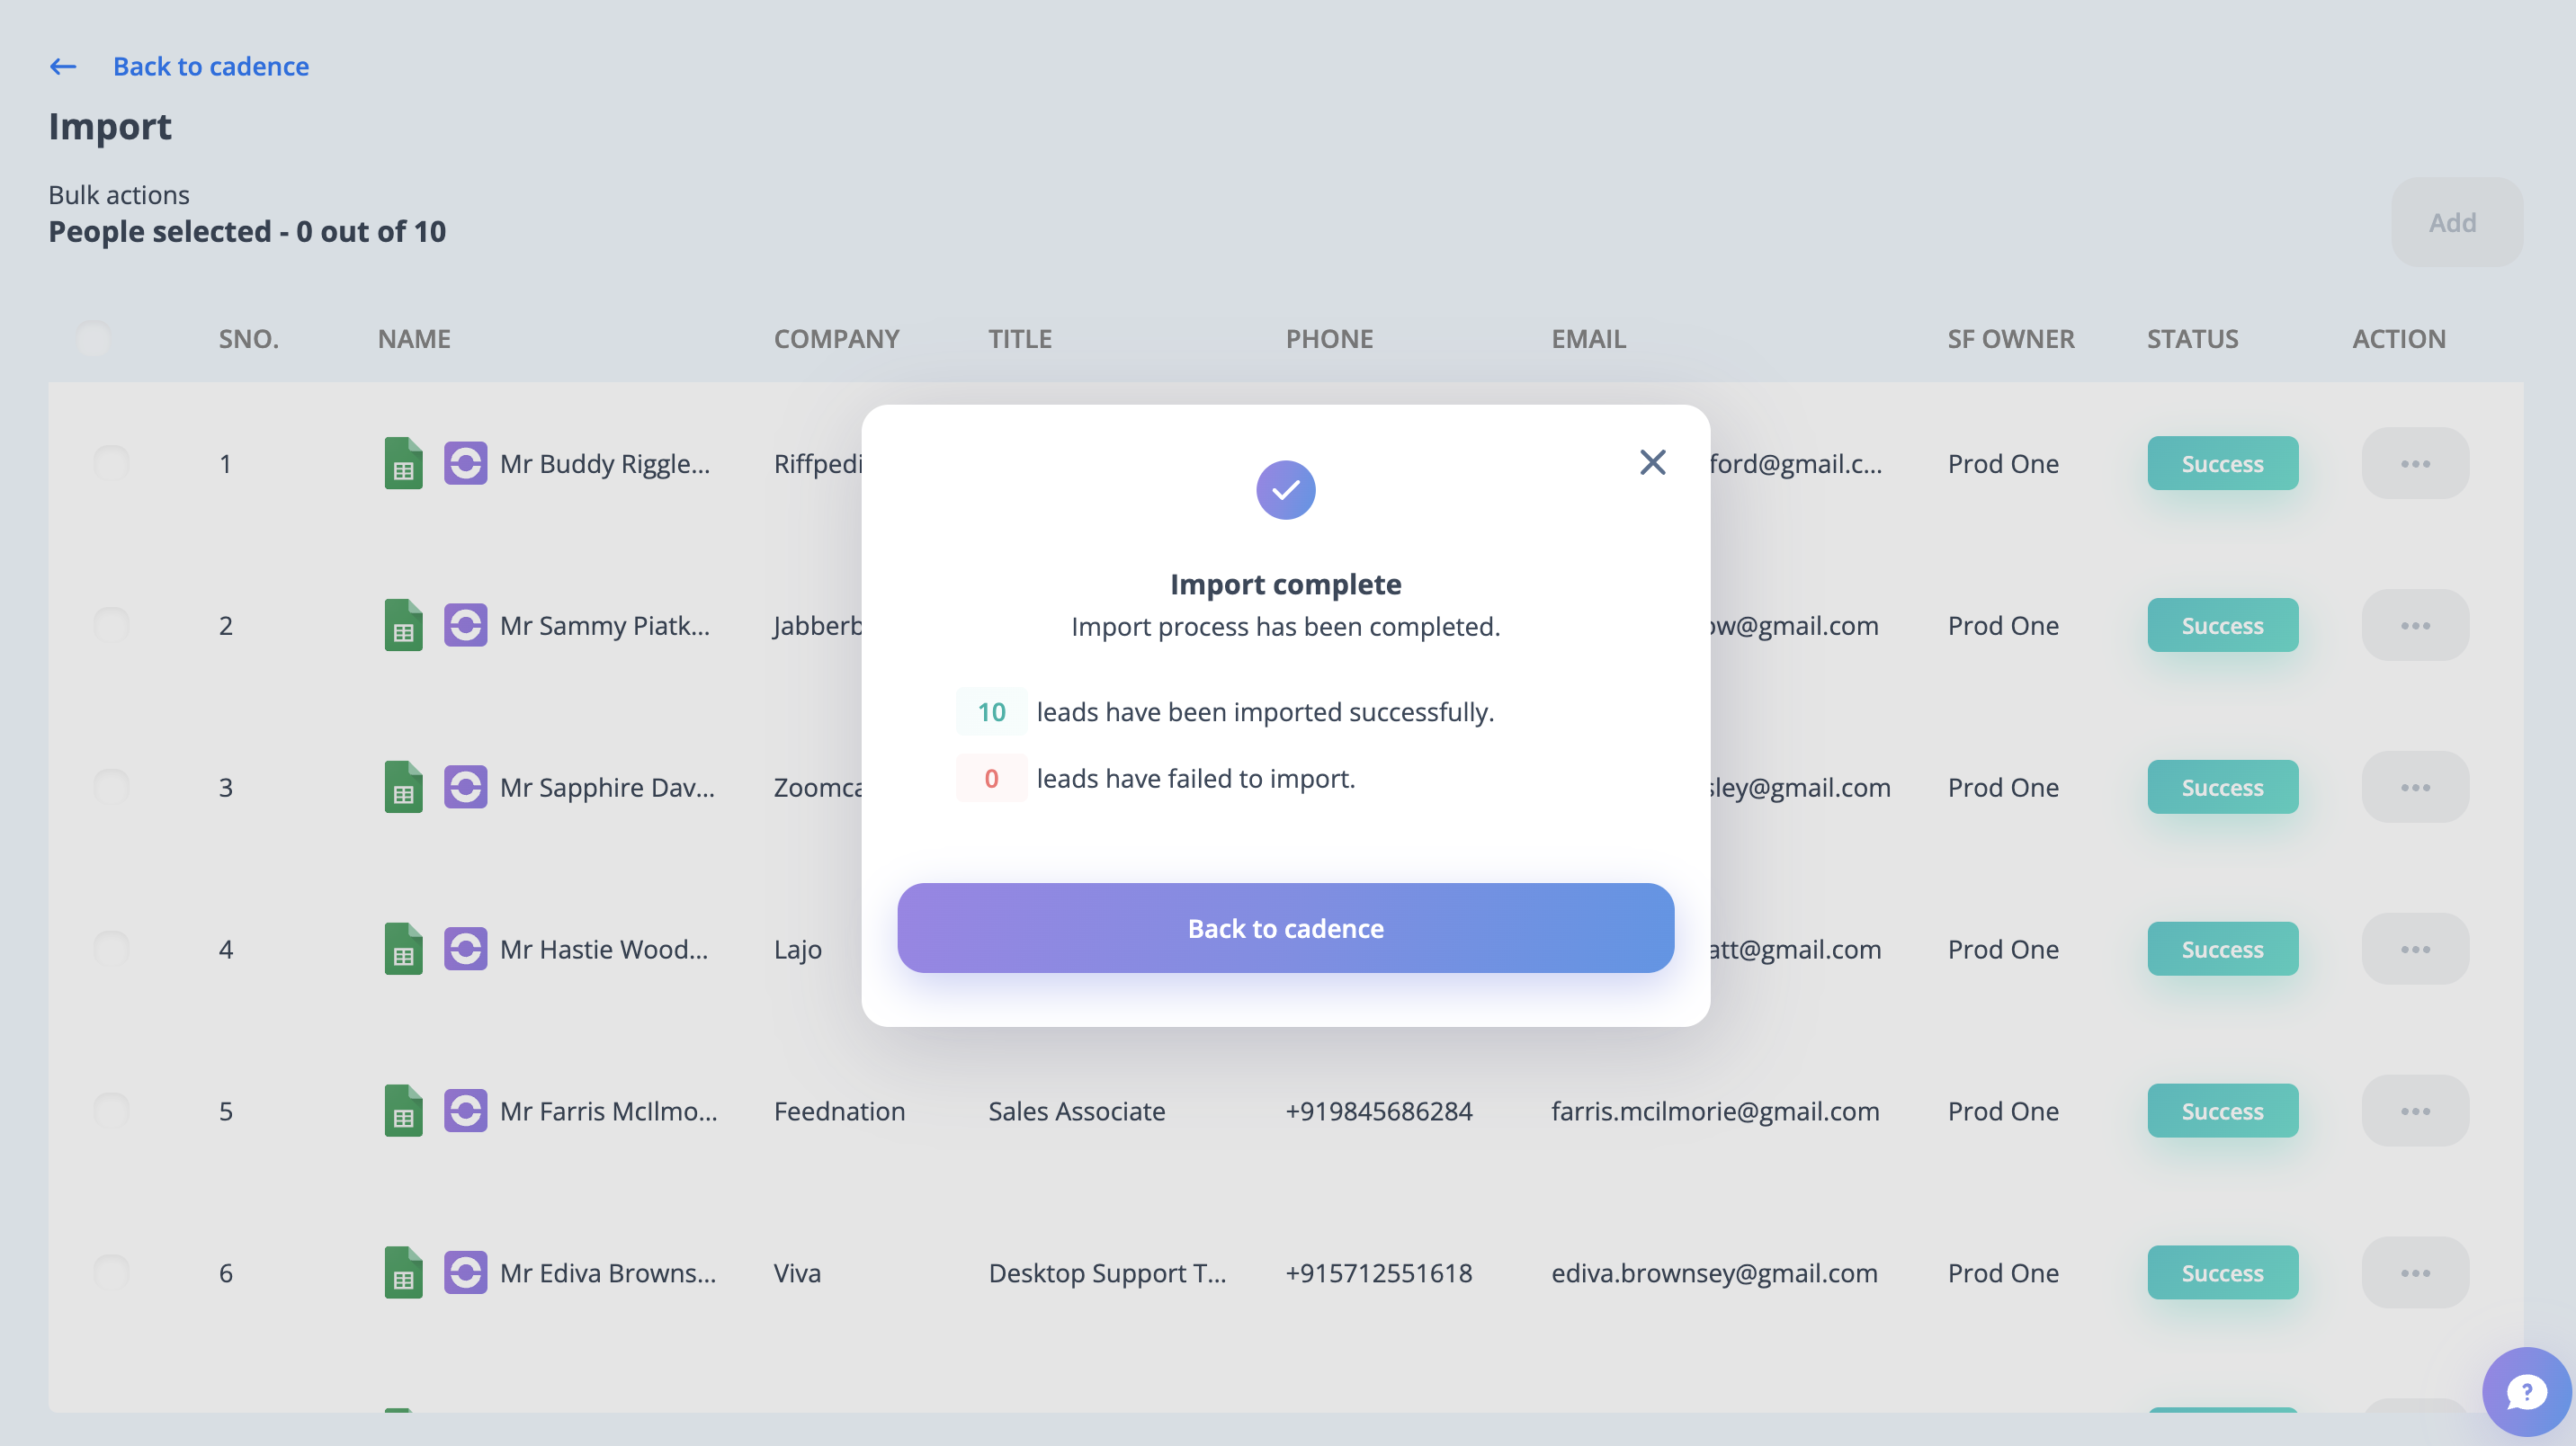The width and height of the screenshot is (2576, 1446).
Task: Open the three-dots action menu for row 1
Action: point(2414,463)
